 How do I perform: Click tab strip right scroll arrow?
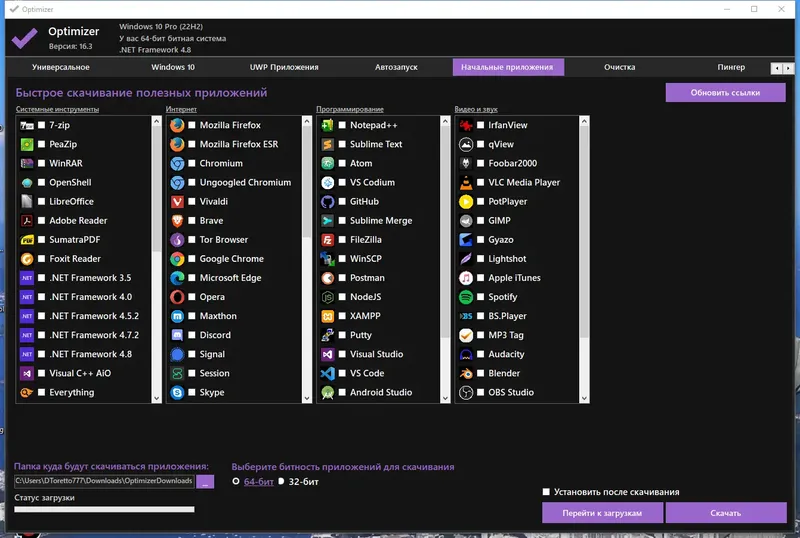click(x=788, y=68)
